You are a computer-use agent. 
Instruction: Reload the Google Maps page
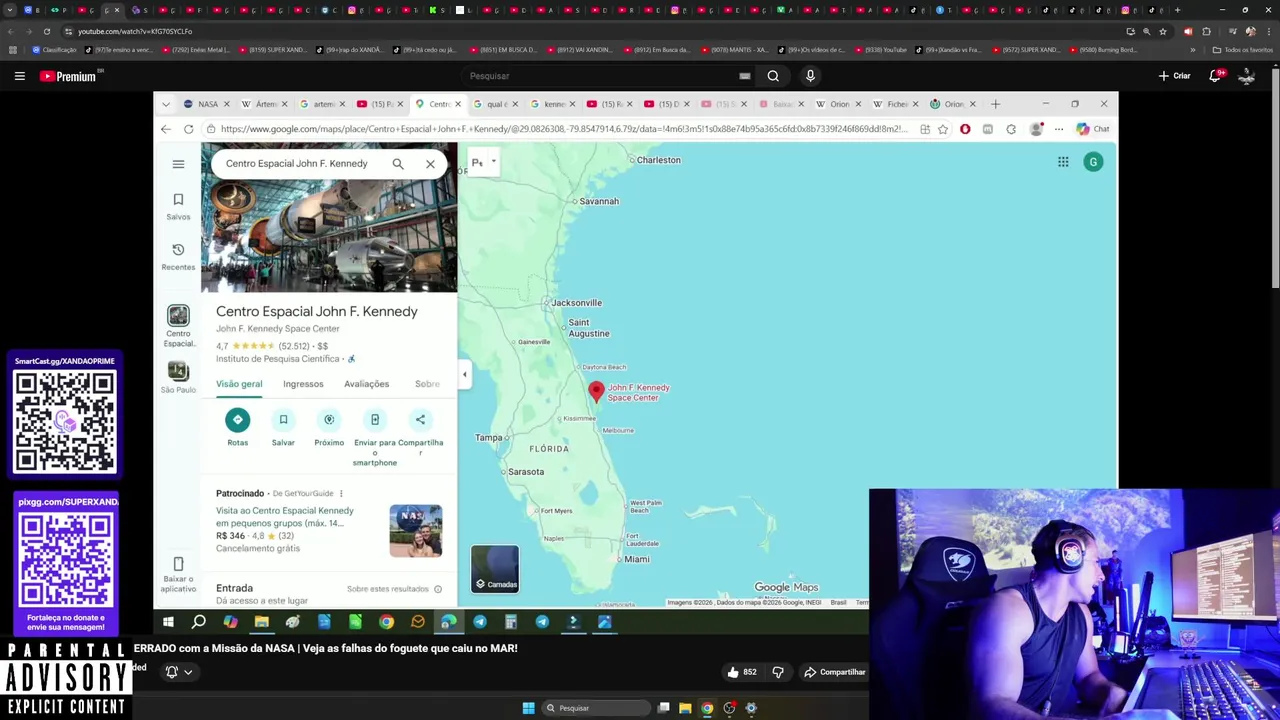[x=188, y=129]
